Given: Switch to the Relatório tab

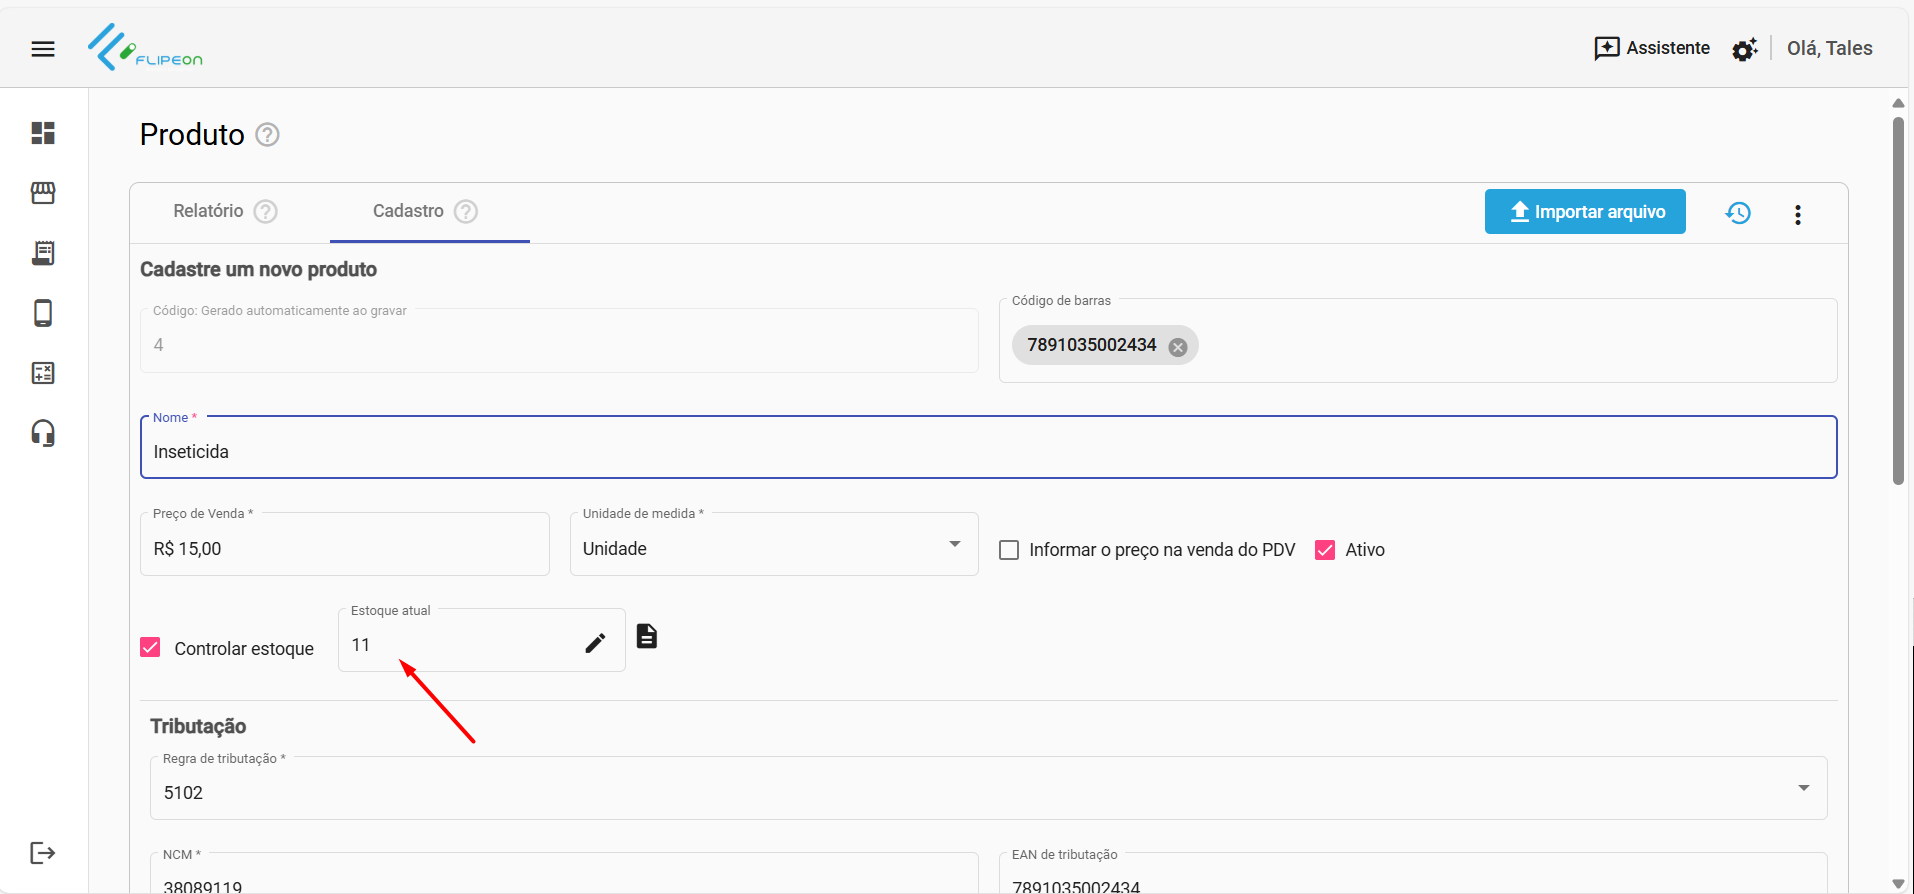Looking at the screenshot, I should [209, 211].
